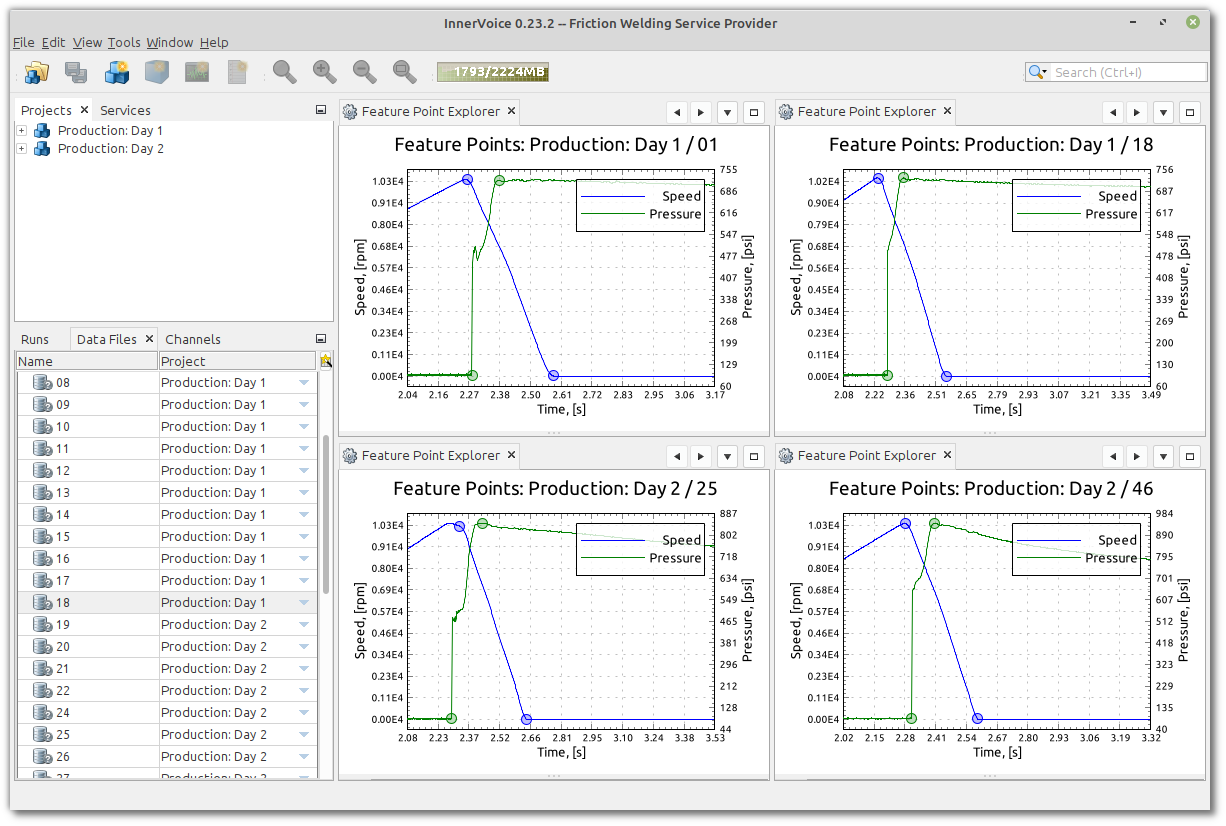Click the New Project cubes icon
The width and height of the screenshot is (1226, 826).
tap(117, 72)
